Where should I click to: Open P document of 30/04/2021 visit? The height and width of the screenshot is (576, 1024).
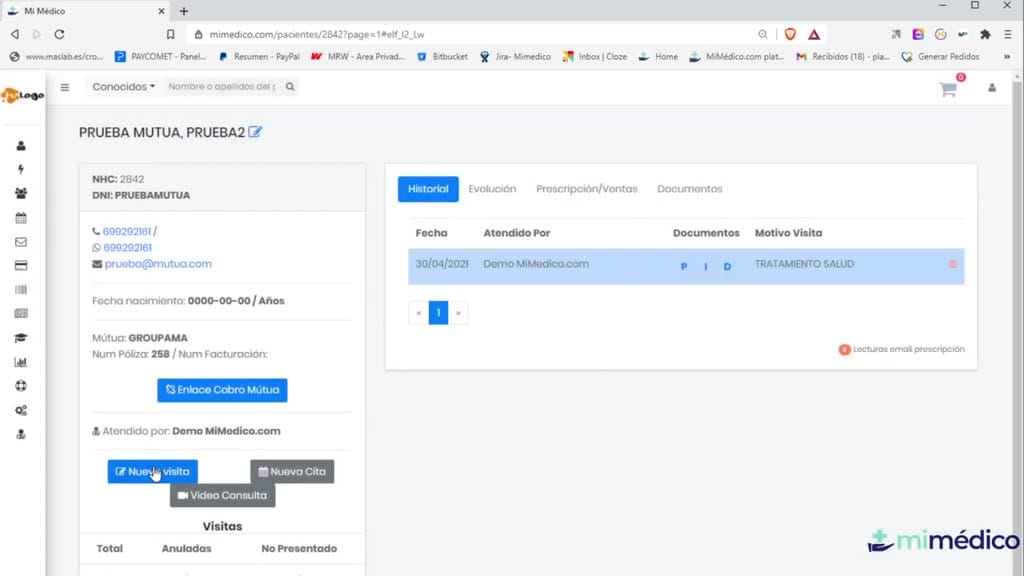tap(684, 266)
